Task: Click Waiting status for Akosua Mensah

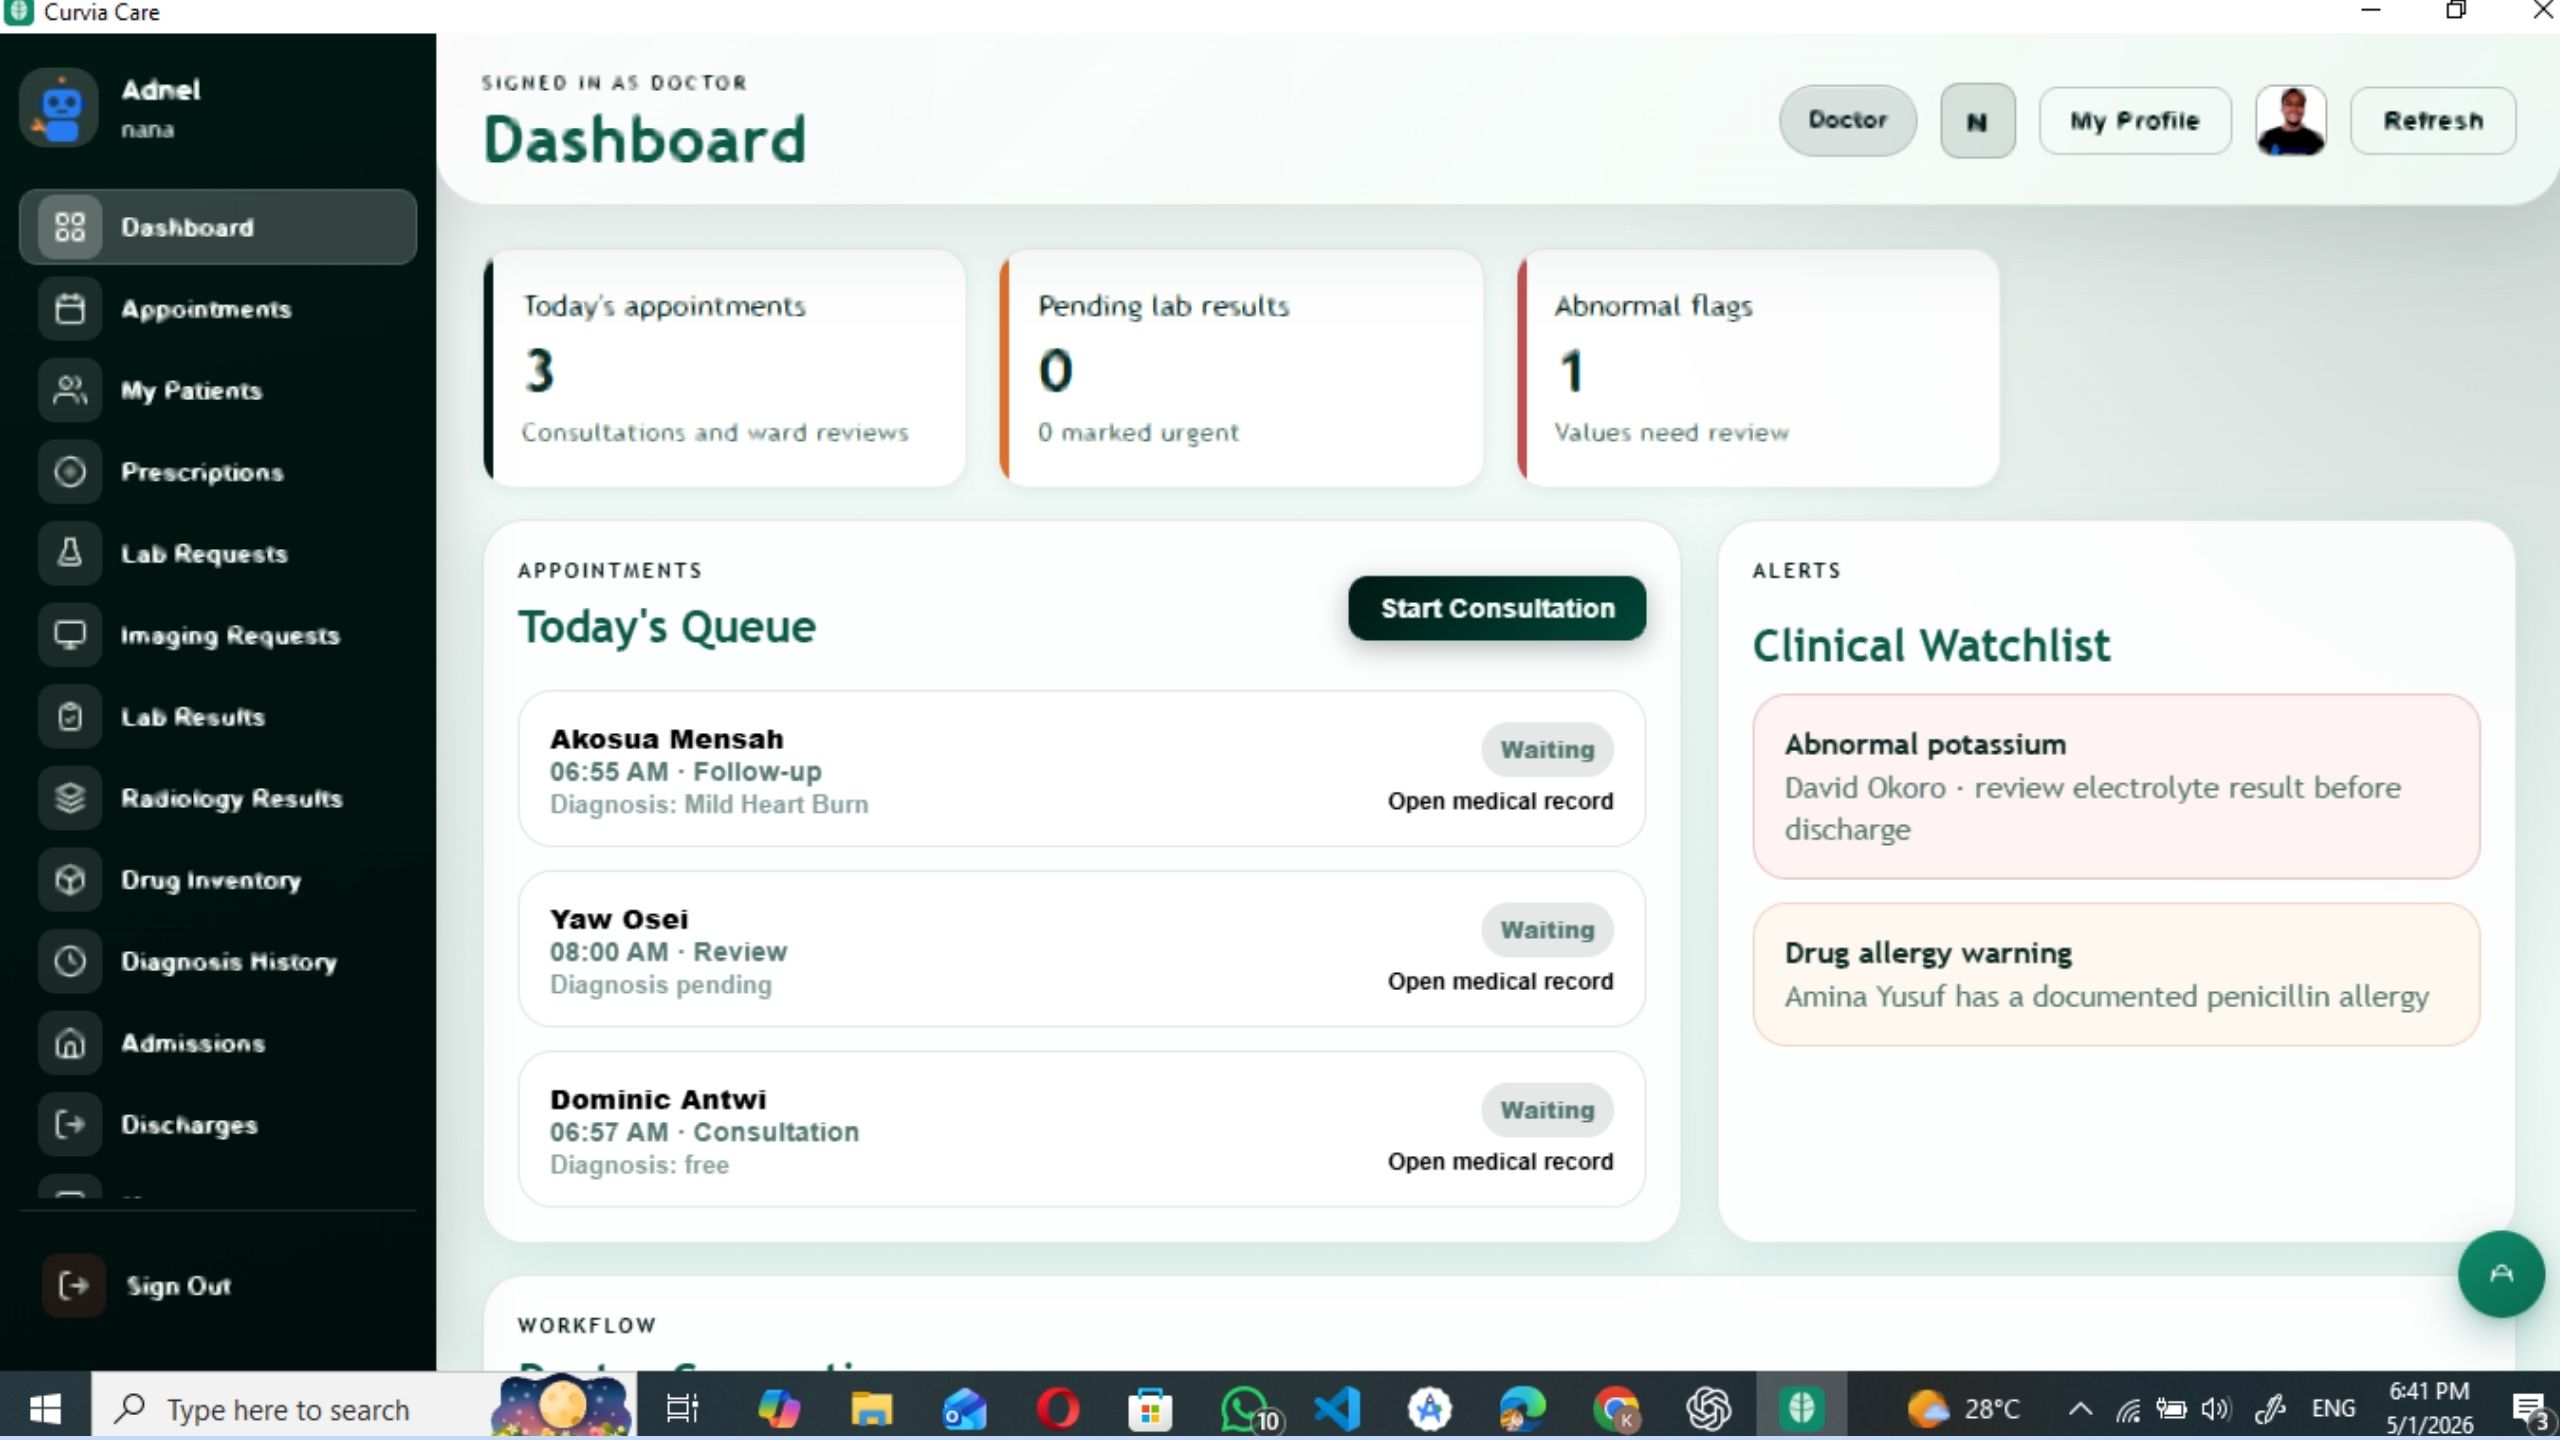Action: (x=1547, y=749)
